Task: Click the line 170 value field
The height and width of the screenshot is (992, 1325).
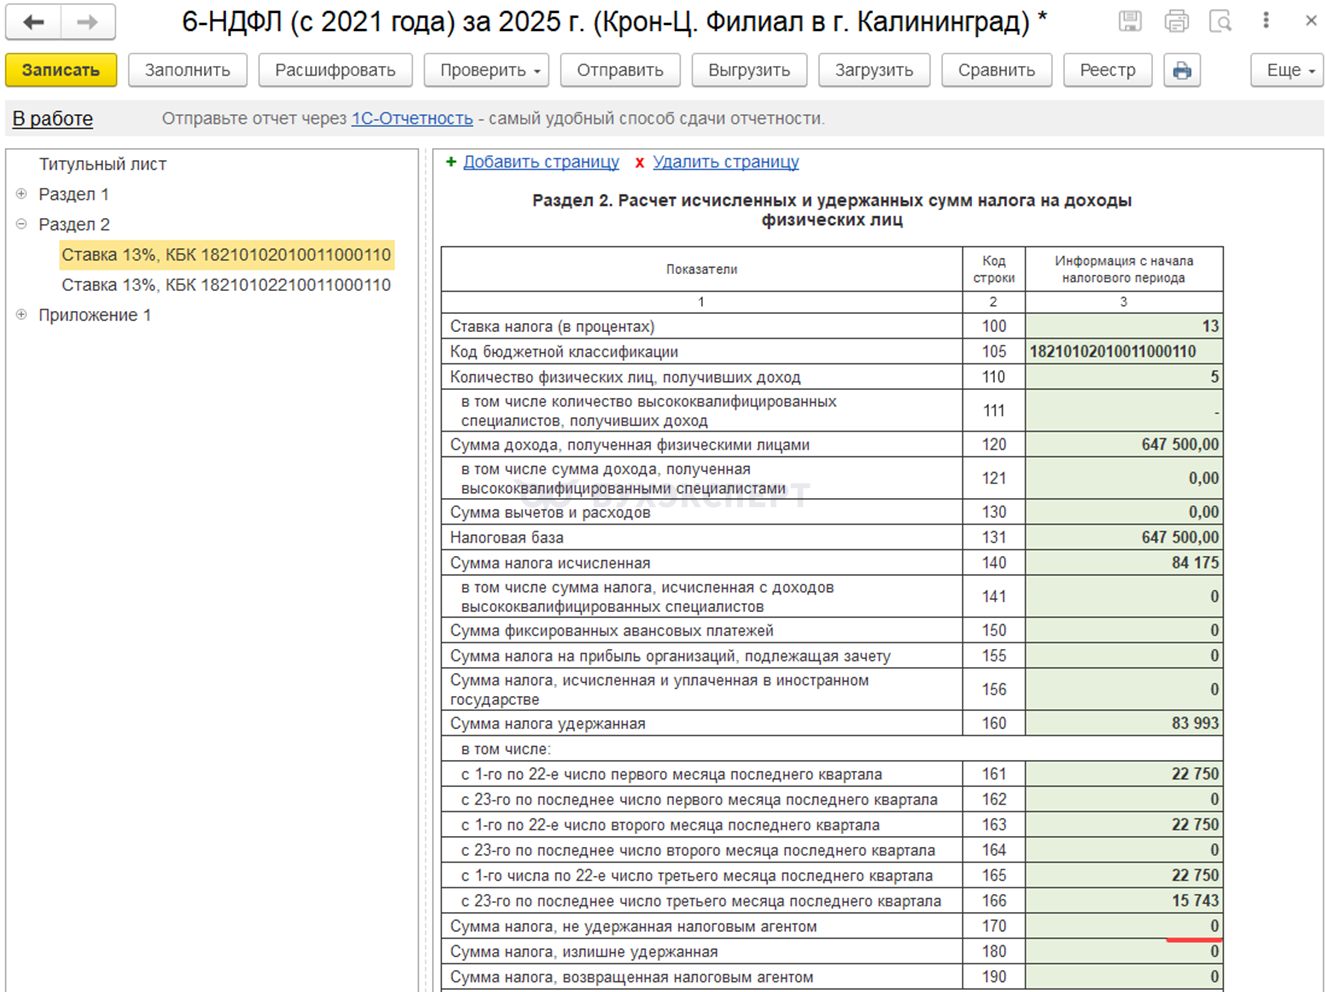Action: point(1123,927)
